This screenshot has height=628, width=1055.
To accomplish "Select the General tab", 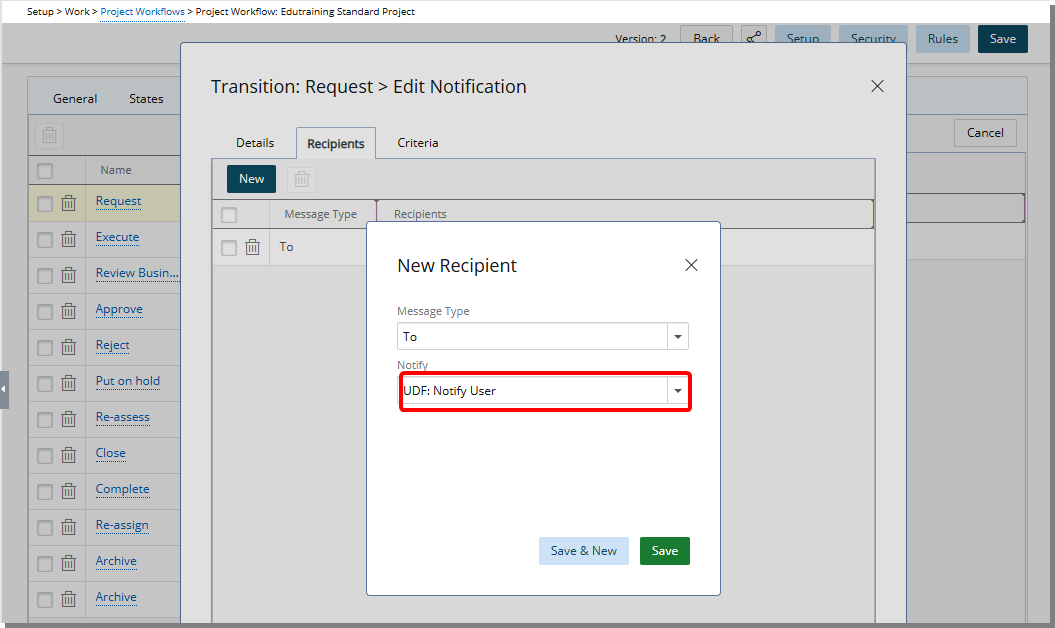I will (75, 98).
